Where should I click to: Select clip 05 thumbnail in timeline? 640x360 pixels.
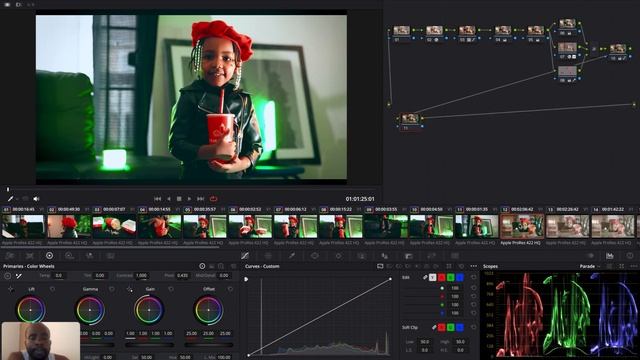tap(205, 226)
